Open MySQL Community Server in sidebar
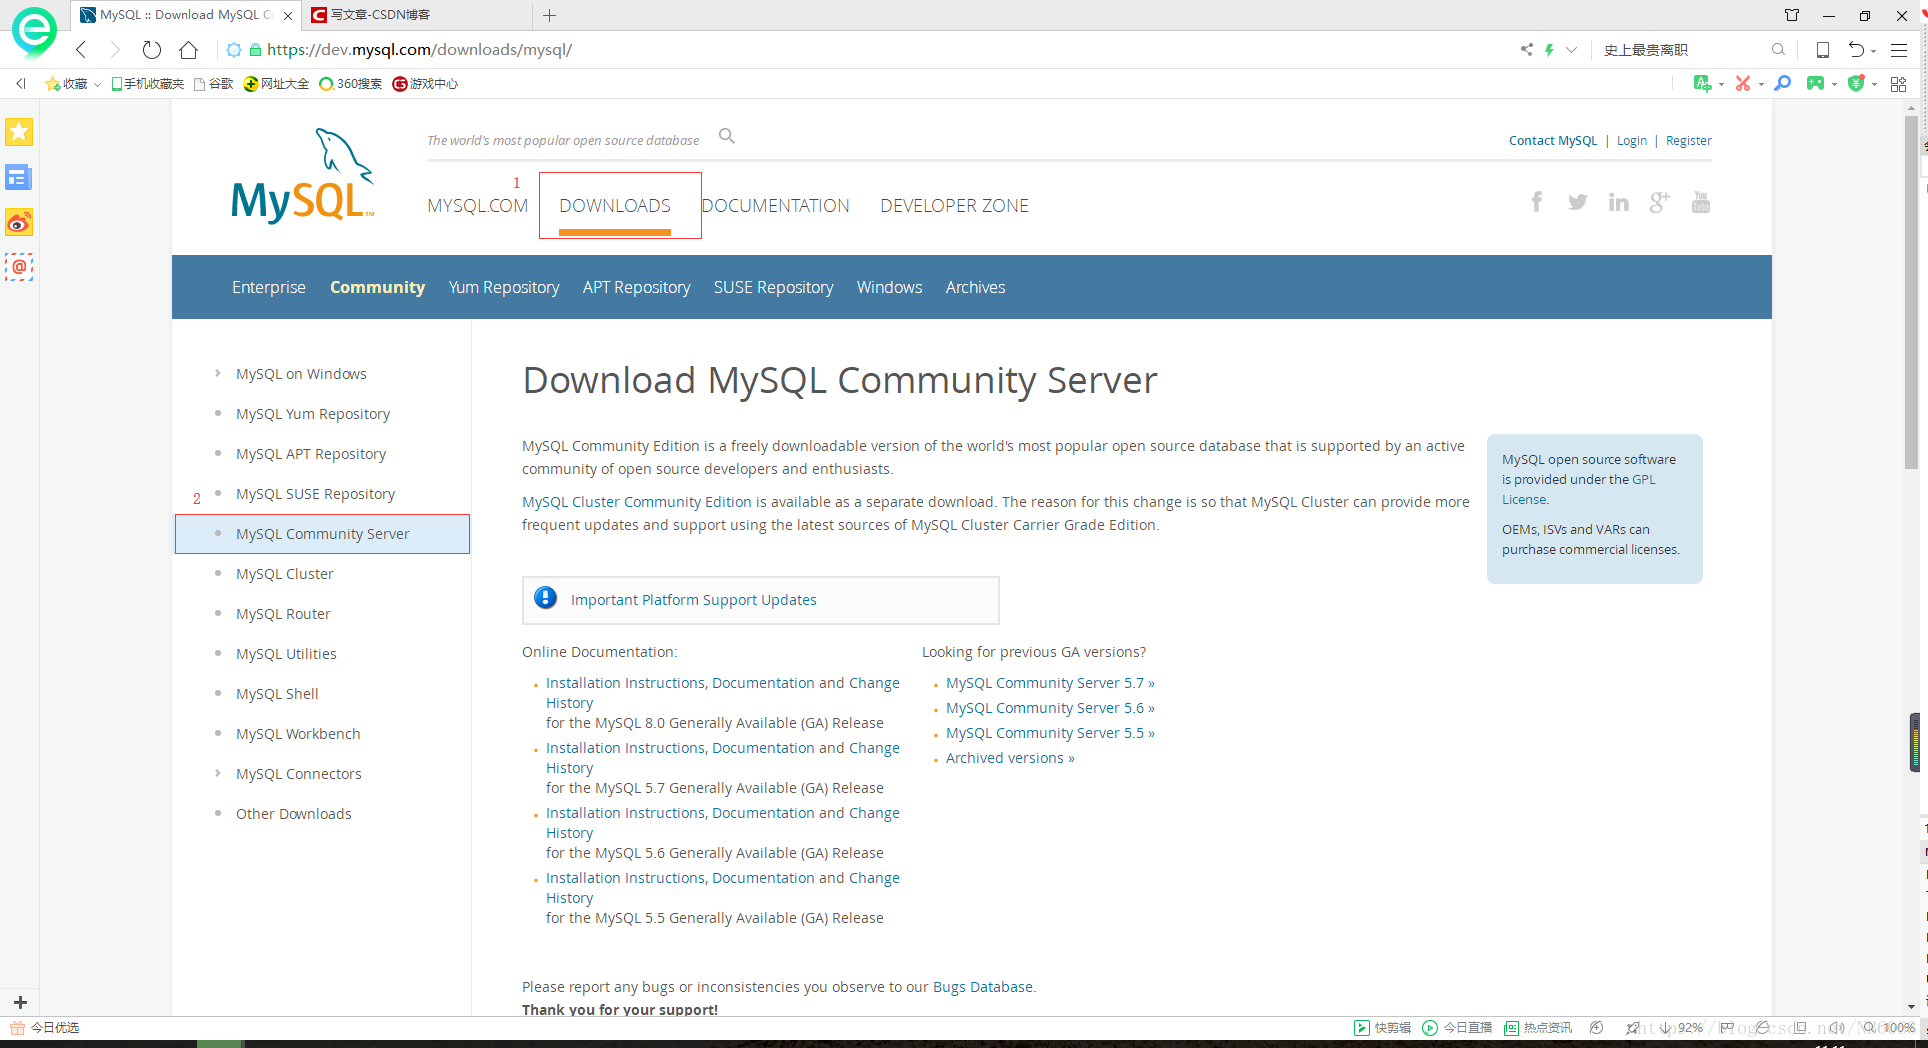The image size is (1928, 1048). pyautogui.click(x=322, y=534)
